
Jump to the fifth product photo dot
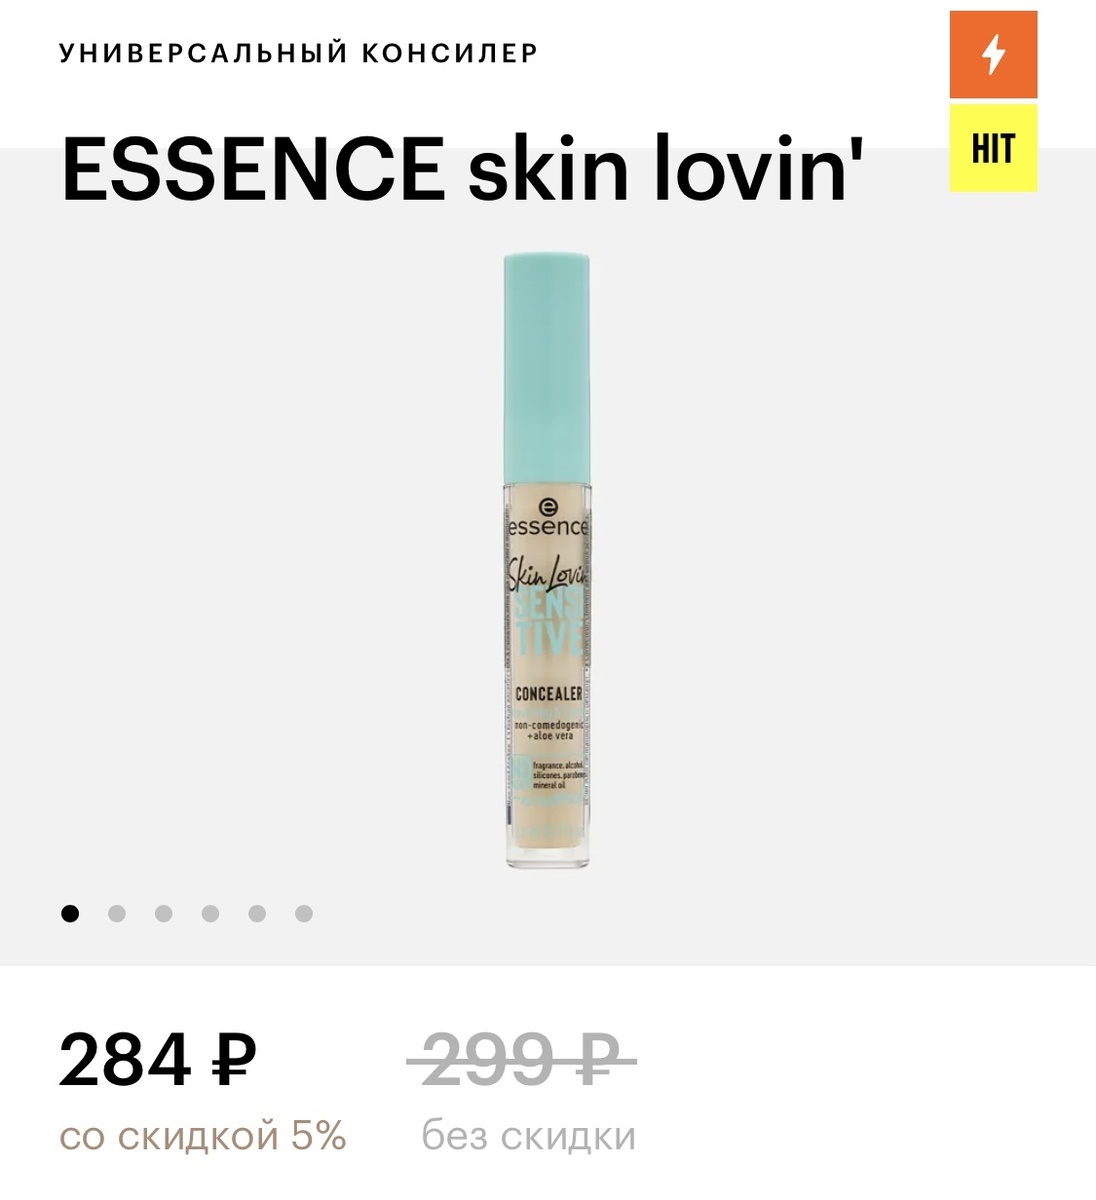257,913
